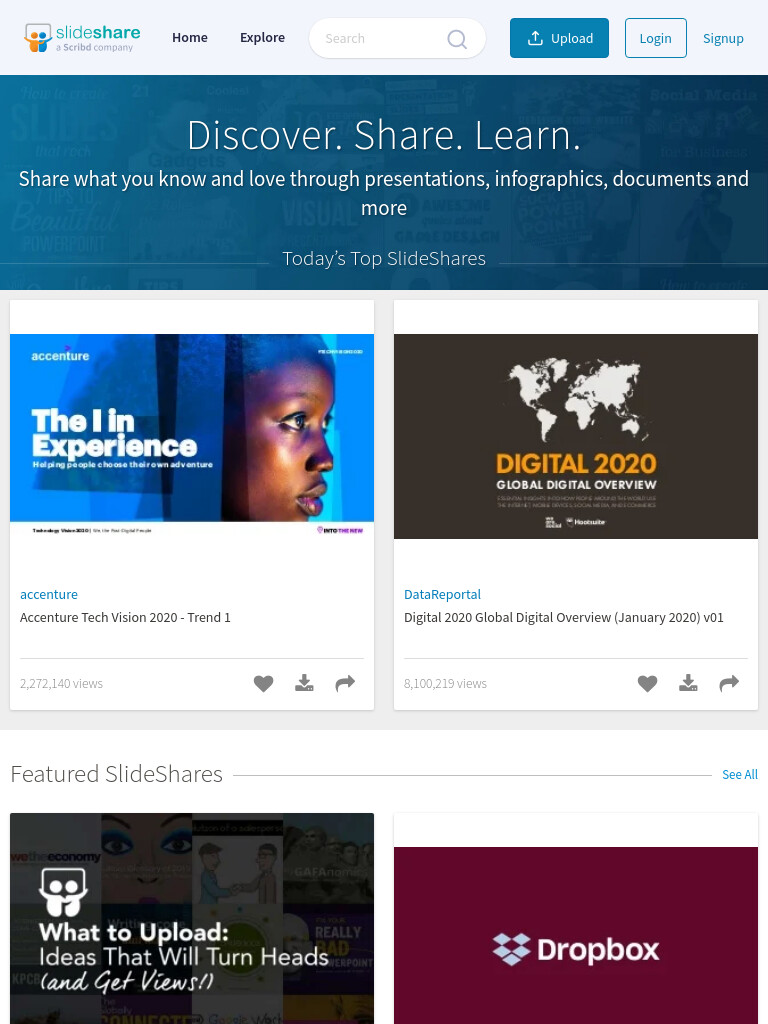Share the Accenture Tech Vision 2020 slideshare

(345, 683)
